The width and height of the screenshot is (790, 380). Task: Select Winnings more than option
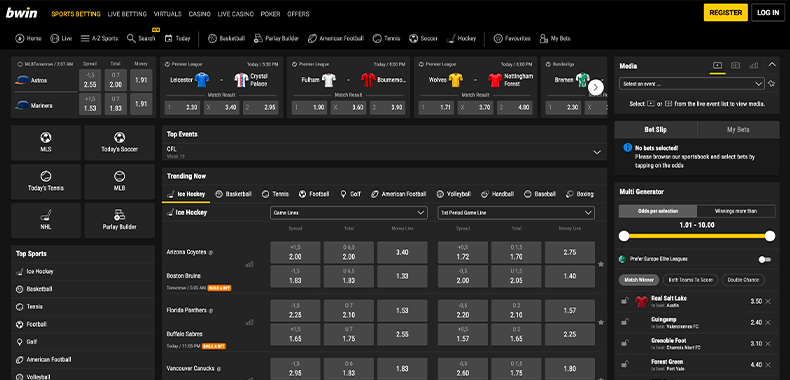click(736, 211)
